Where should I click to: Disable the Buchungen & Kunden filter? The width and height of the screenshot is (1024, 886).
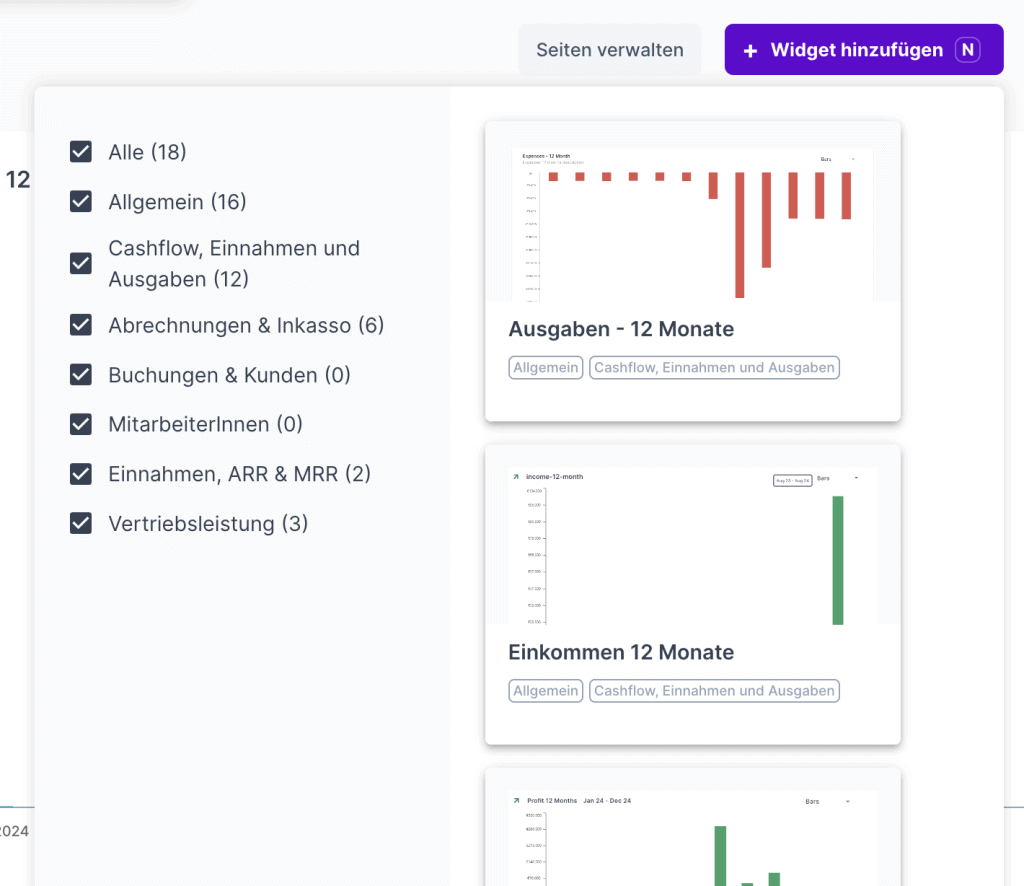point(81,375)
